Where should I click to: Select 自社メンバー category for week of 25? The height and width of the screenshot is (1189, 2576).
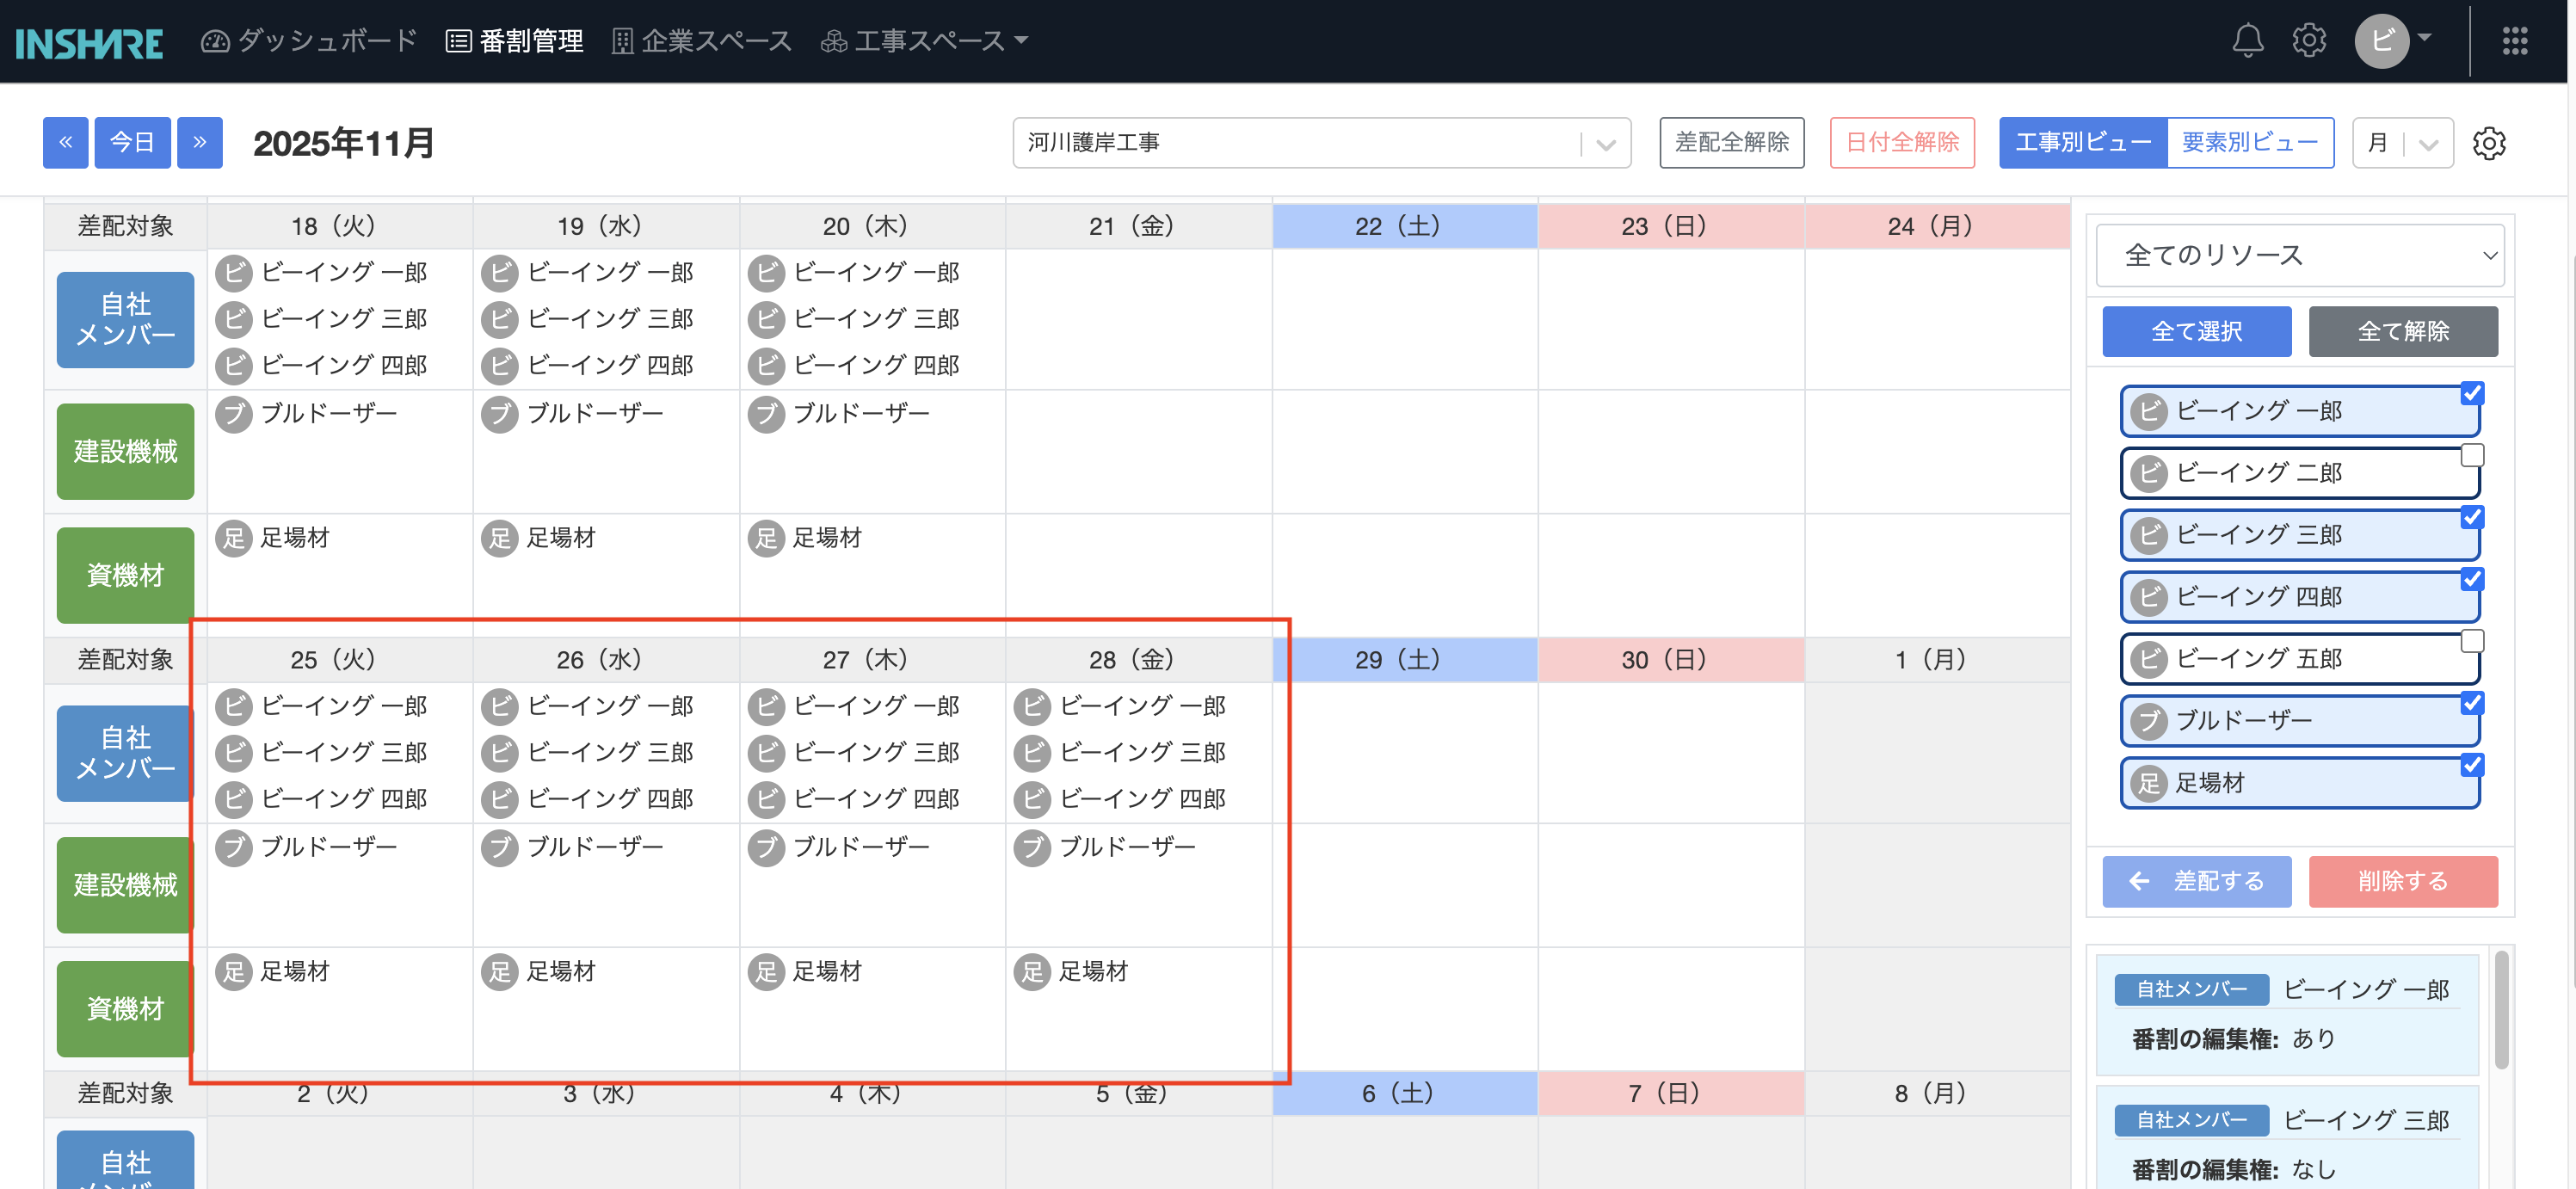click(x=126, y=754)
